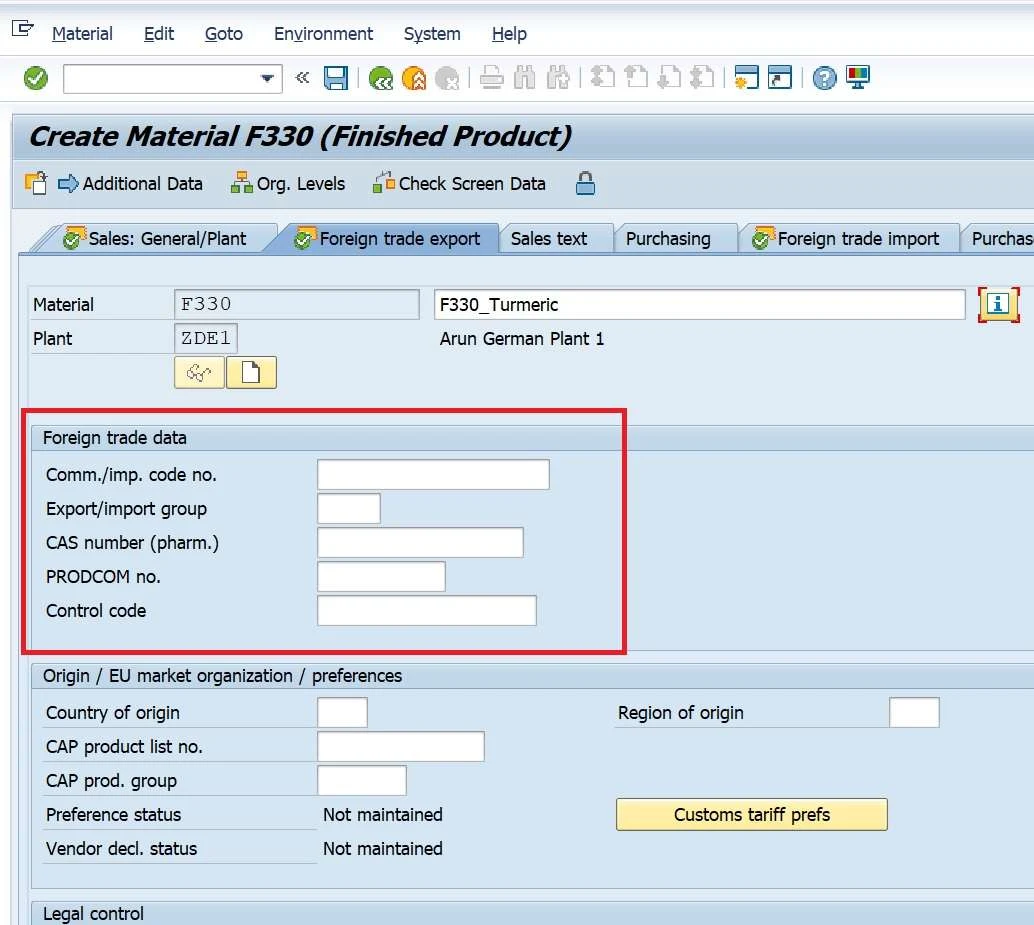Click the Select Views icon beside Additional Data

(x=36, y=183)
